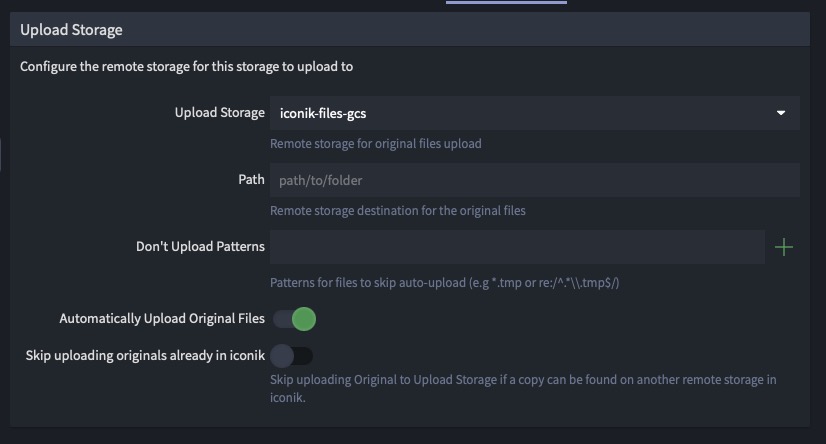The width and height of the screenshot is (826, 444).
Task: Click the Path field label
Action: (251, 180)
